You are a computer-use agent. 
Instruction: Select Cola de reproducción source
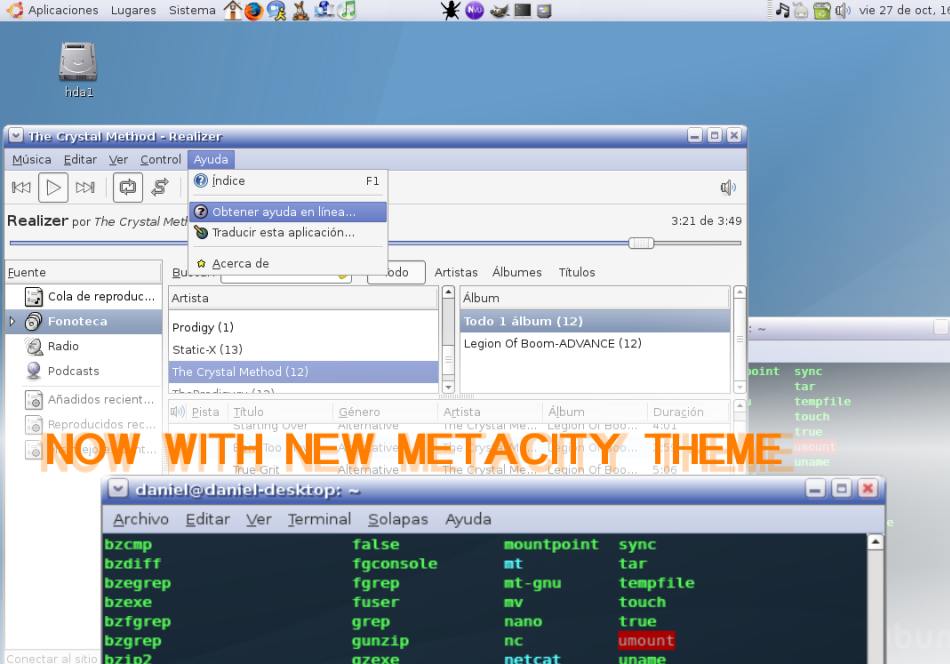84,297
